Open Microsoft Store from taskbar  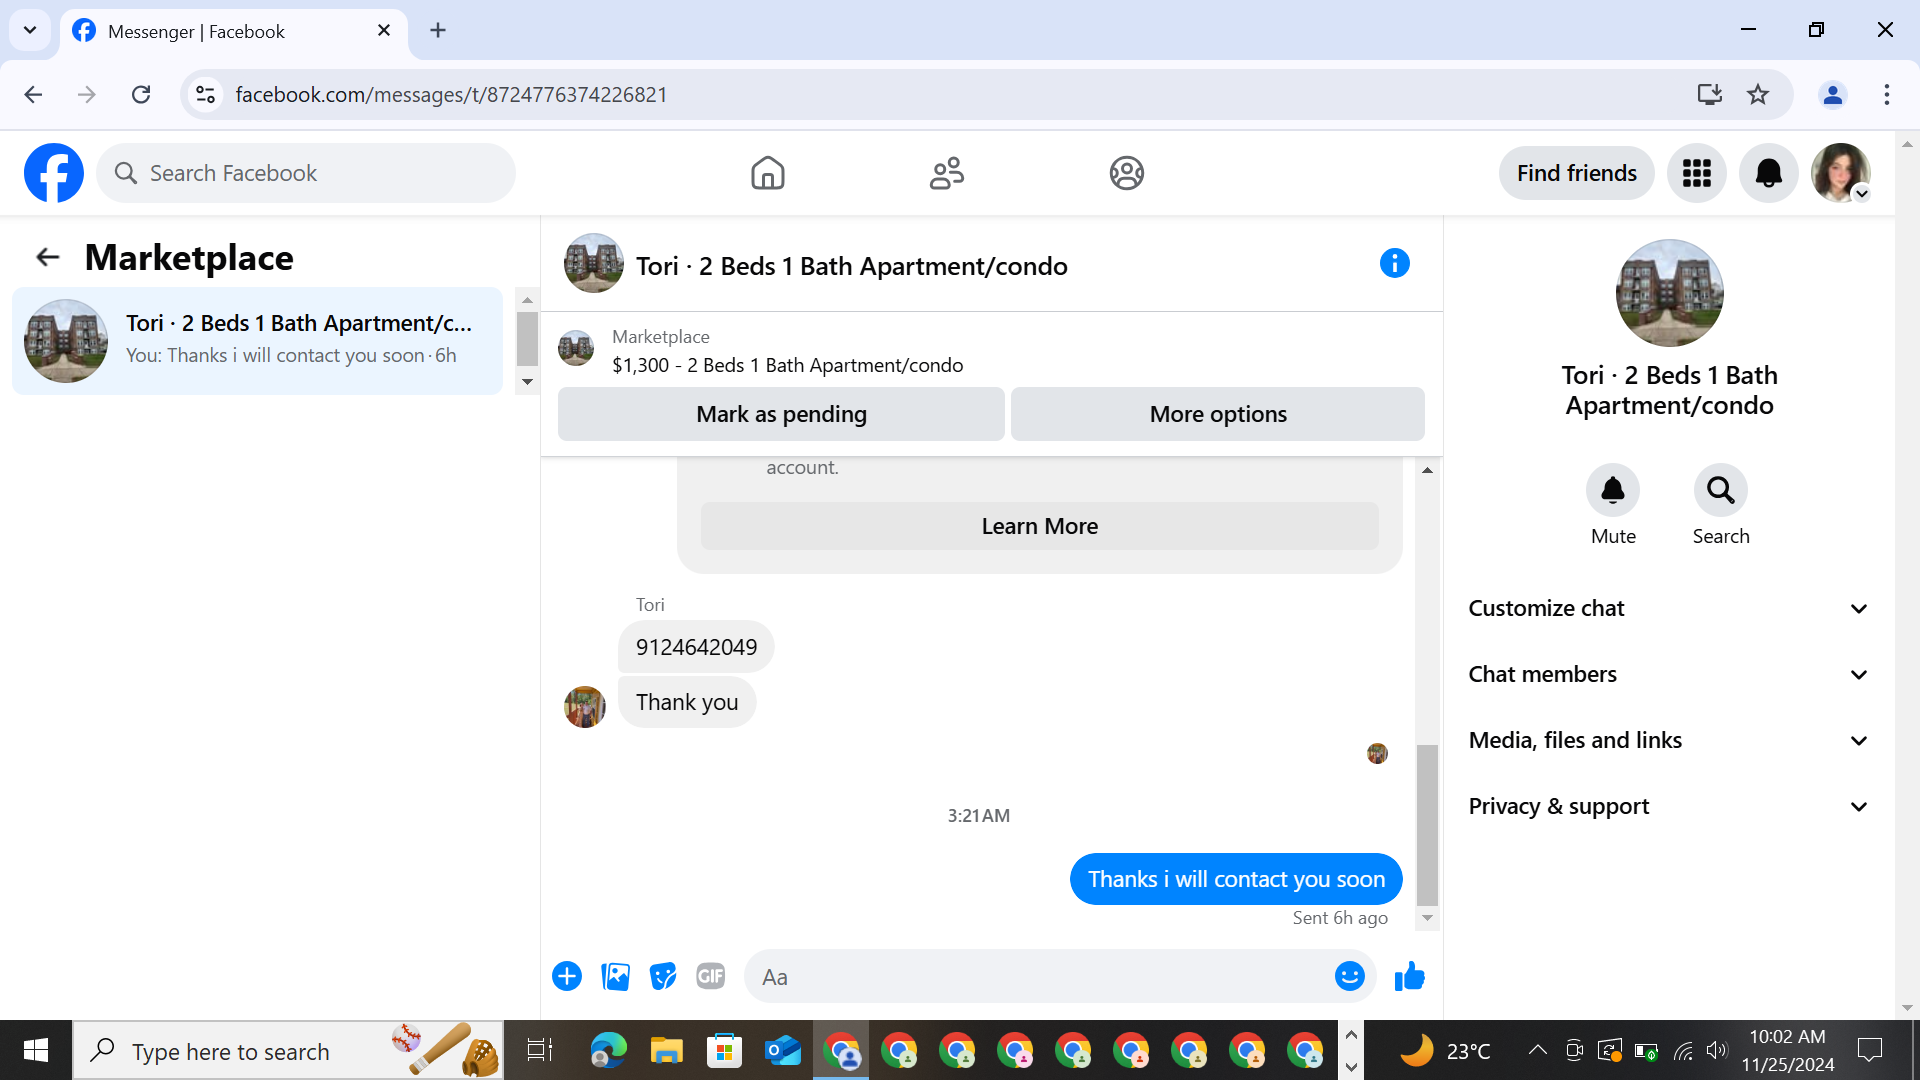pyautogui.click(x=724, y=1050)
